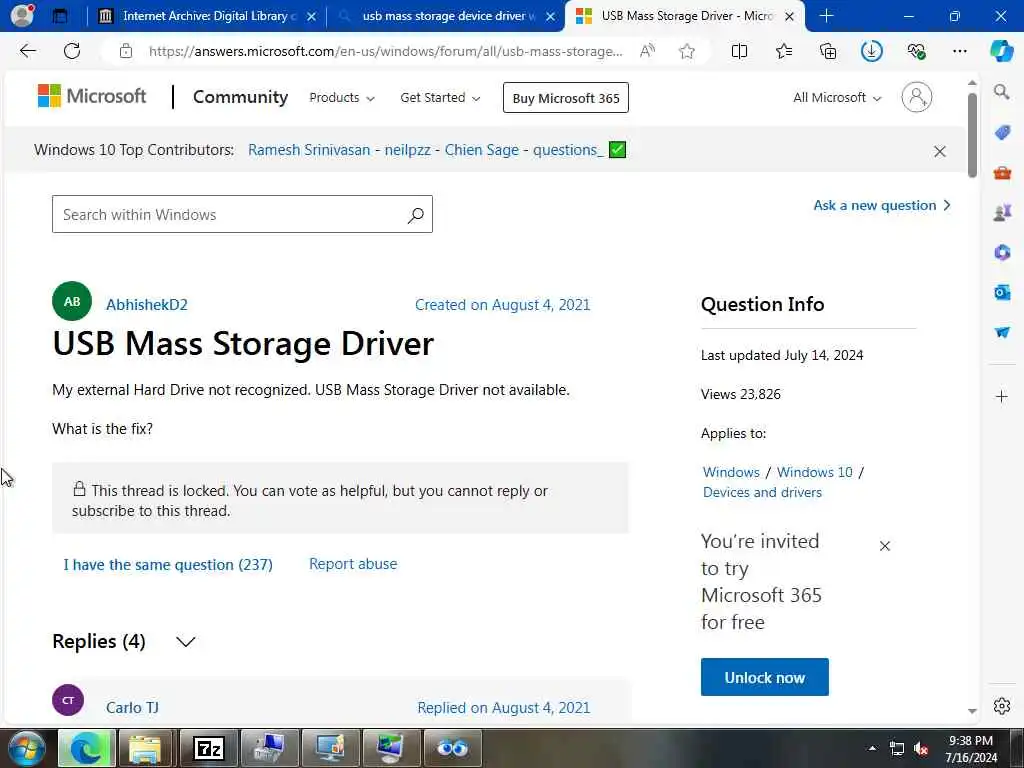Open Edge Settings and more menu
The height and width of the screenshot is (768, 1024).
pyautogui.click(x=959, y=51)
